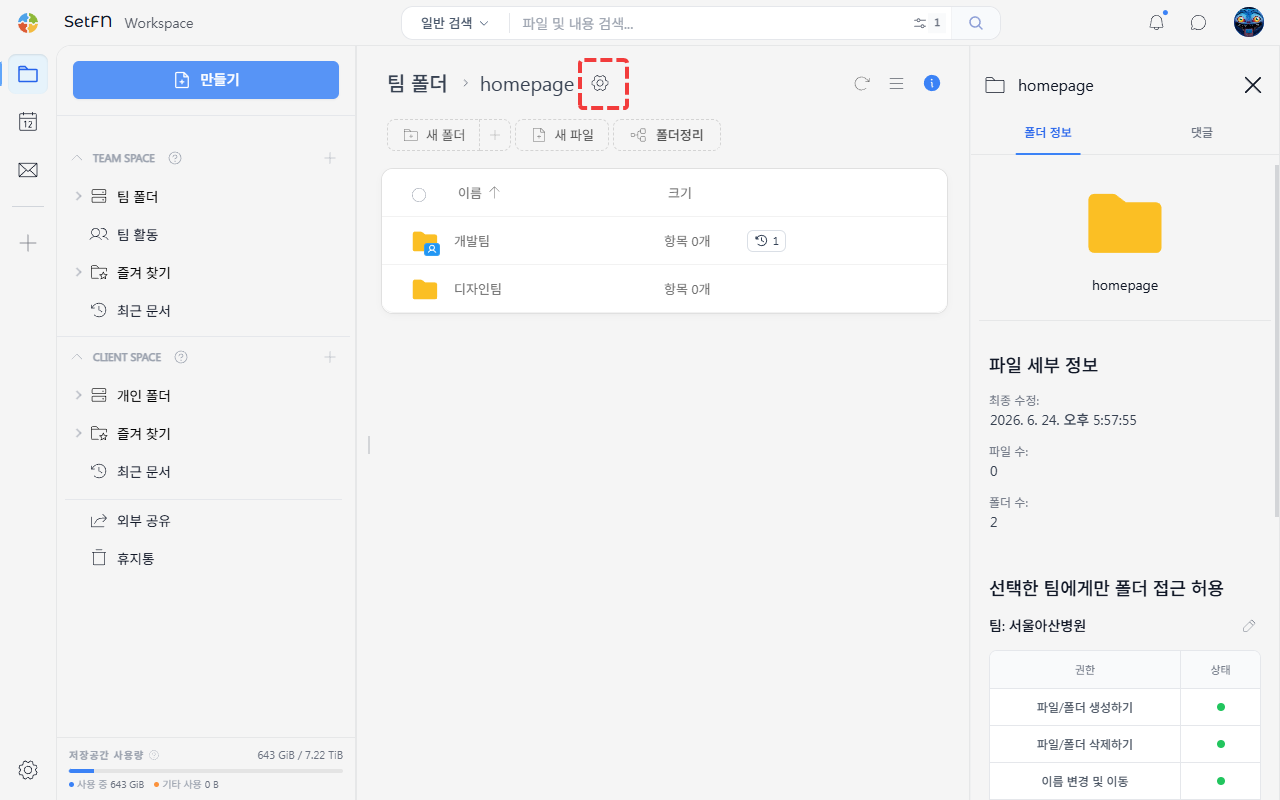Open the 디자인팀 folder name
Image resolution: width=1280 pixels, height=800 pixels.
point(478,289)
